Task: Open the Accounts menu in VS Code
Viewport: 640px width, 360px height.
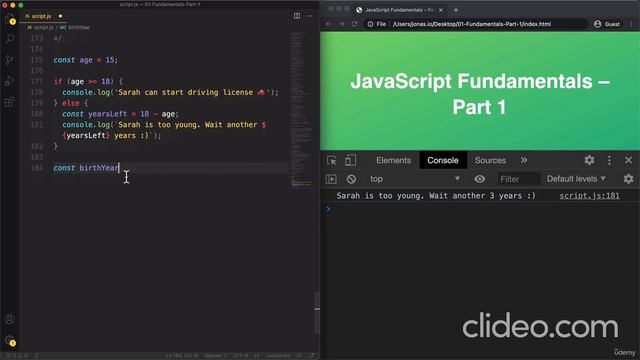Action: [10, 319]
